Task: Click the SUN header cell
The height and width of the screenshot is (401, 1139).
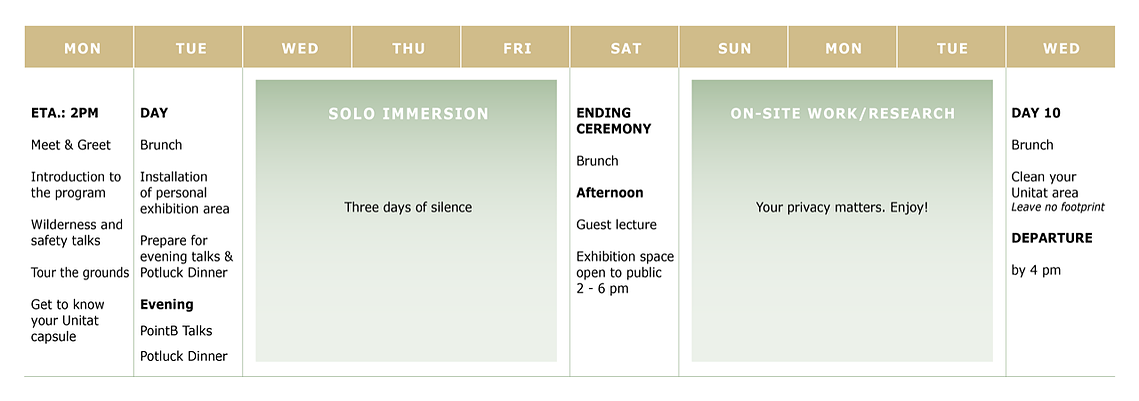Action: 733,47
